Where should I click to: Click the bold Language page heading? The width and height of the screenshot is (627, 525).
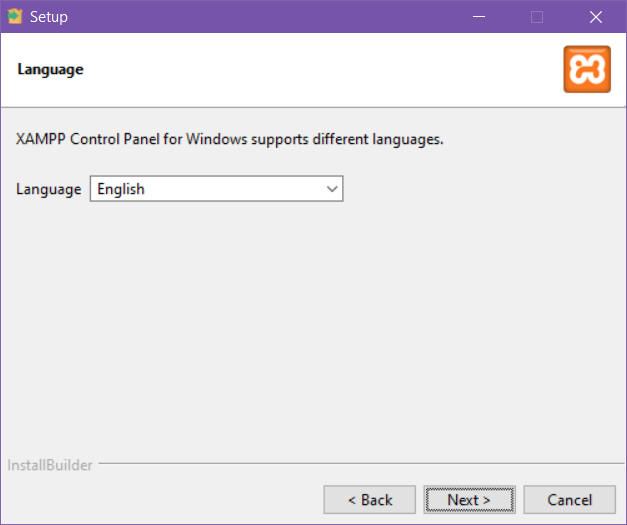pyautogui.click(x=50, y=69)
